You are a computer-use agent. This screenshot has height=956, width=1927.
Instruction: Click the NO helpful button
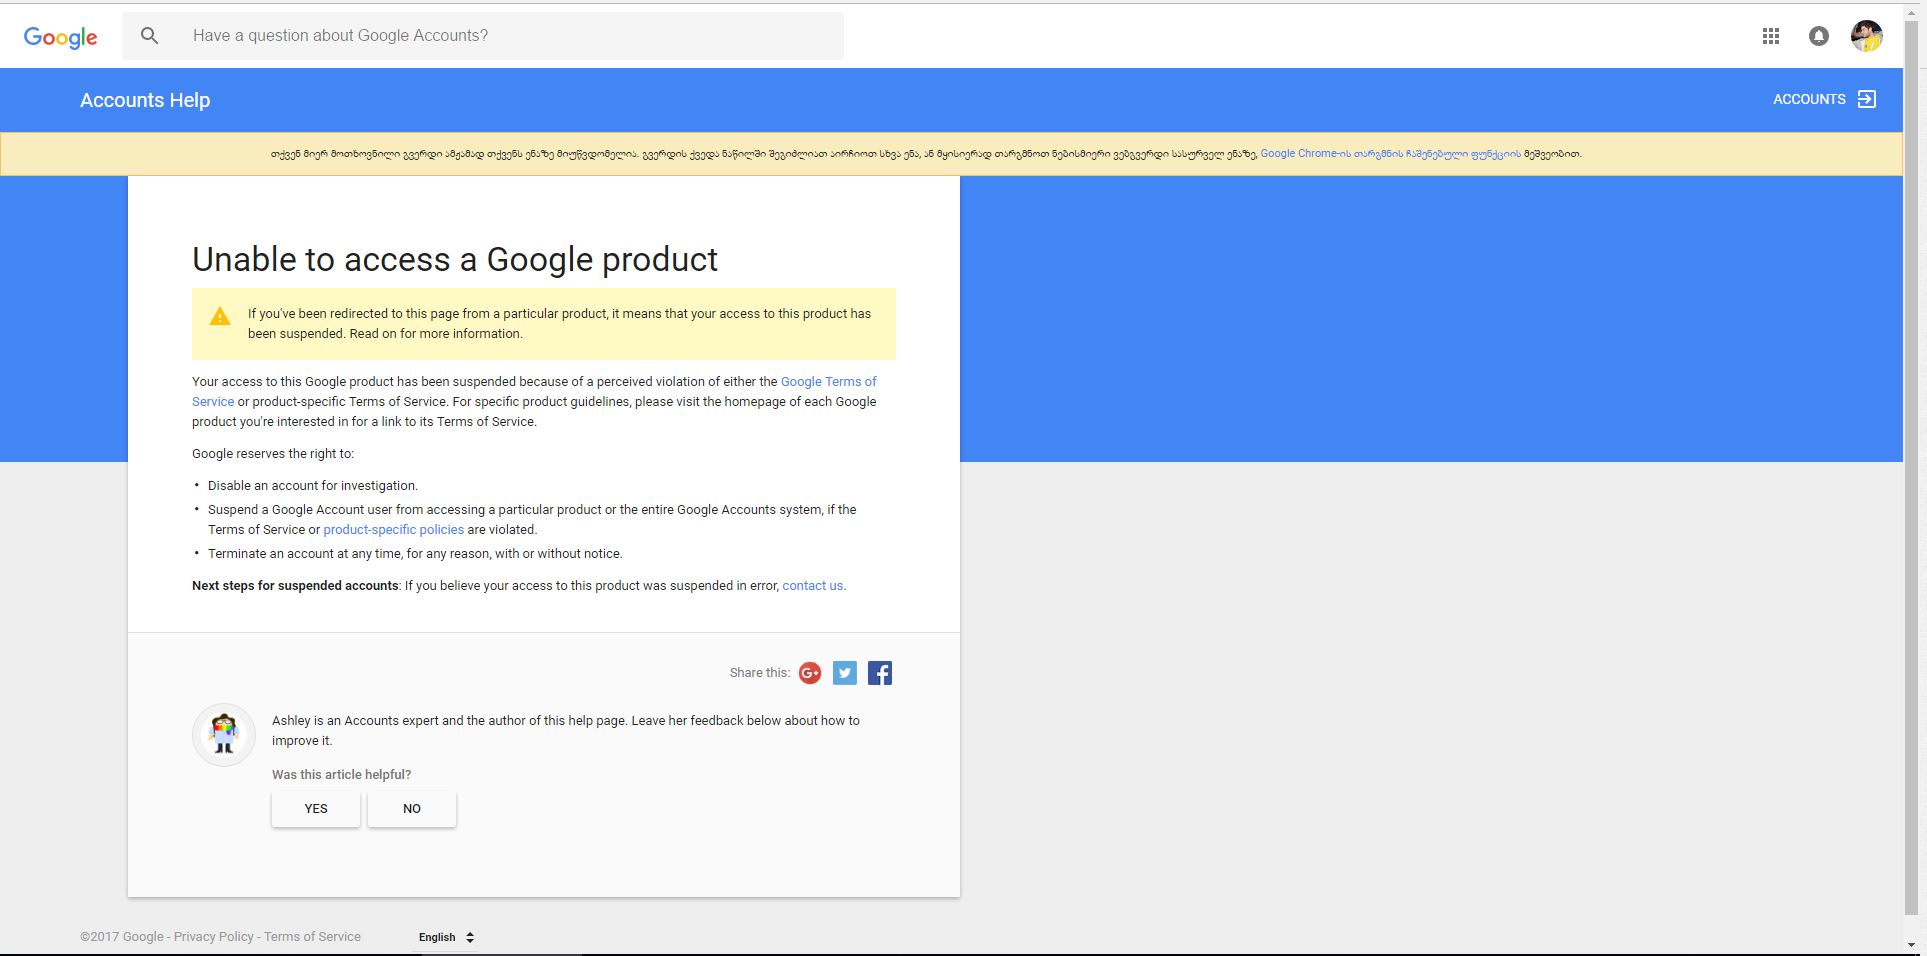pos(412,809)
